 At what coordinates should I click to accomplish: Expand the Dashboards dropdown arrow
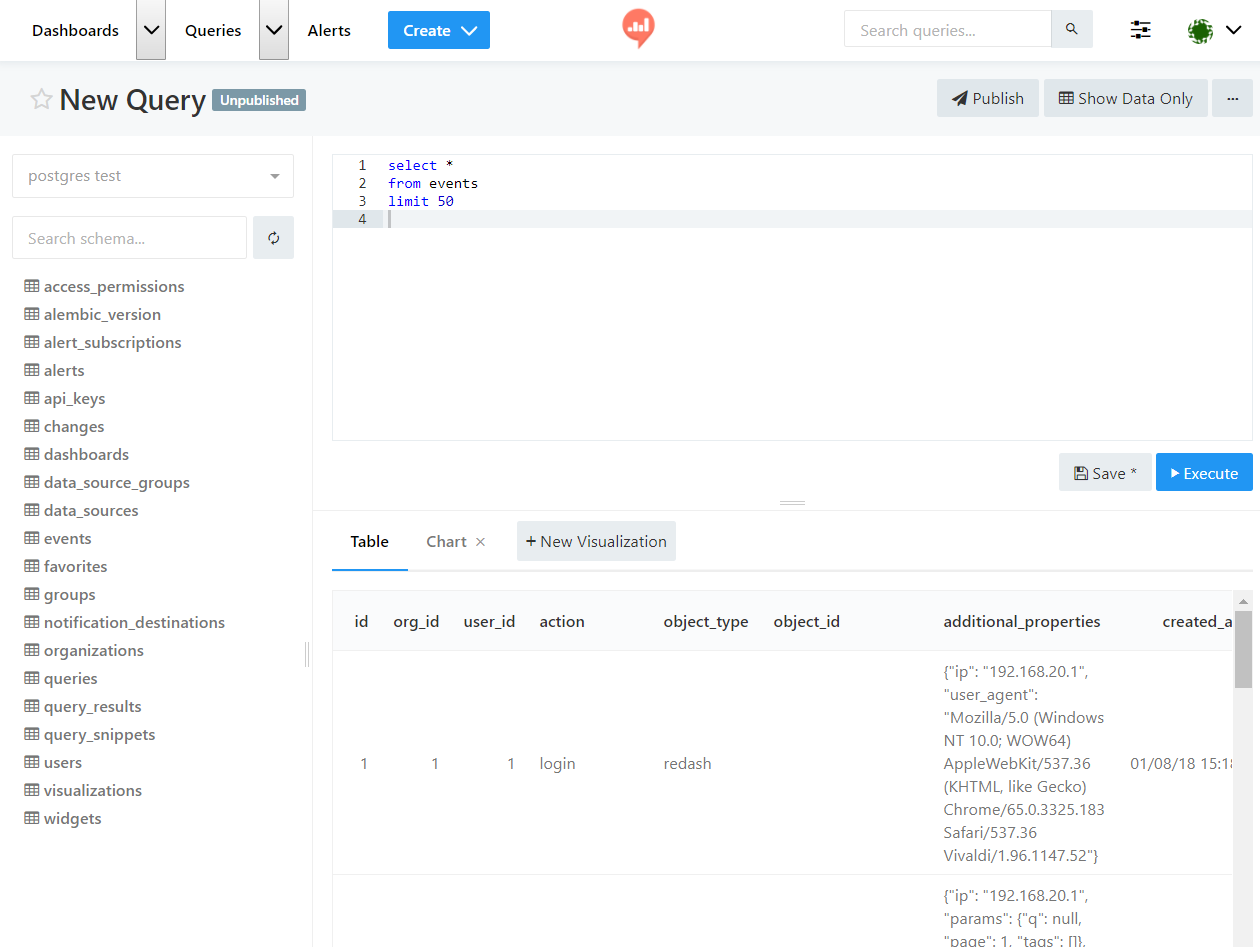[x=151, y=30]
